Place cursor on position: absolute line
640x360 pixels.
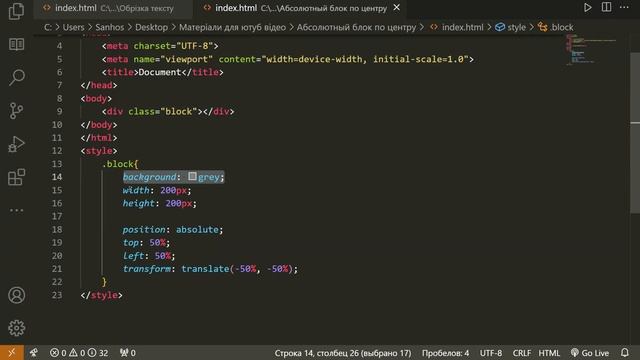coord(173,229)
